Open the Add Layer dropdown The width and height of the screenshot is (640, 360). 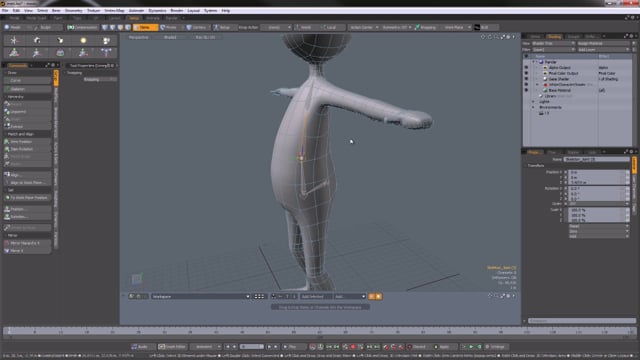click(x=603, y=49)
